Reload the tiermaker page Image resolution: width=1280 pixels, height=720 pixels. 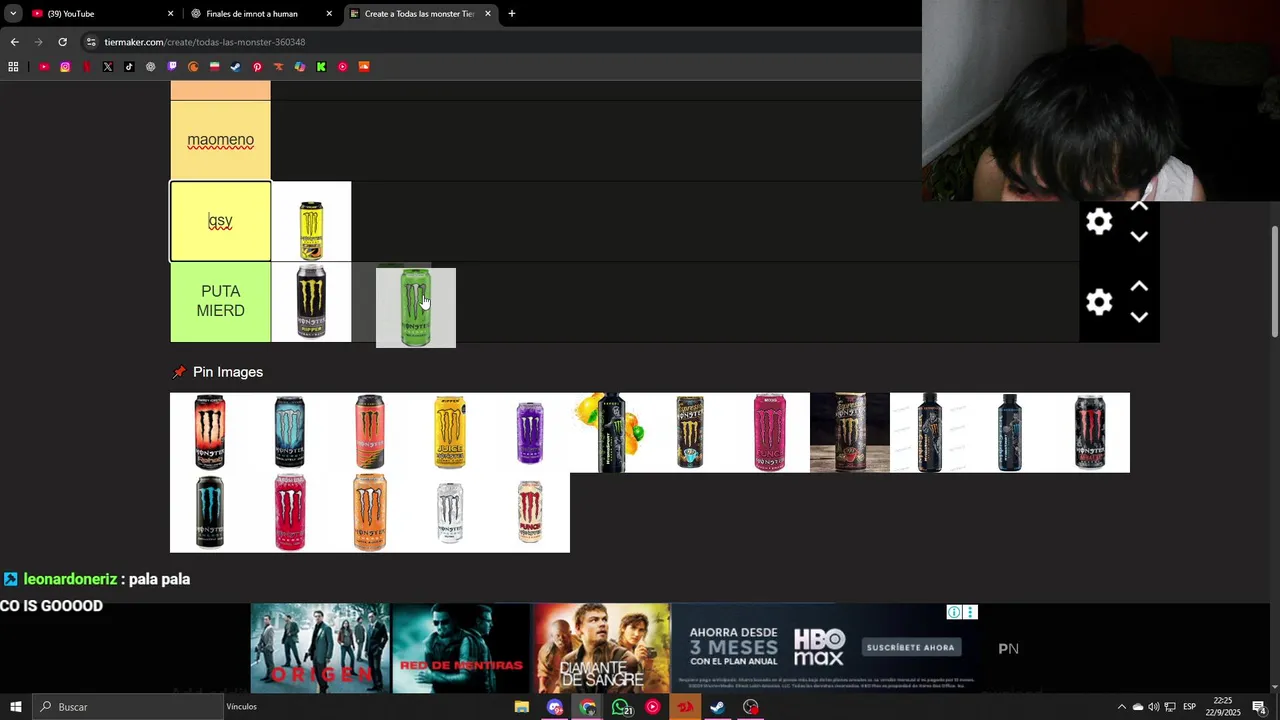tap(62, 42)
